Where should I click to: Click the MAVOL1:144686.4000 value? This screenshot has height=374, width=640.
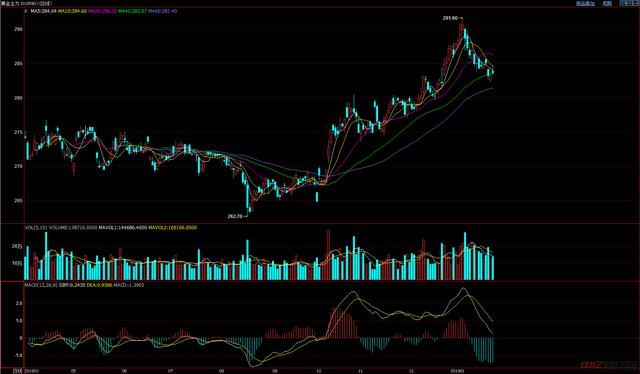click(x=122, y=227)
